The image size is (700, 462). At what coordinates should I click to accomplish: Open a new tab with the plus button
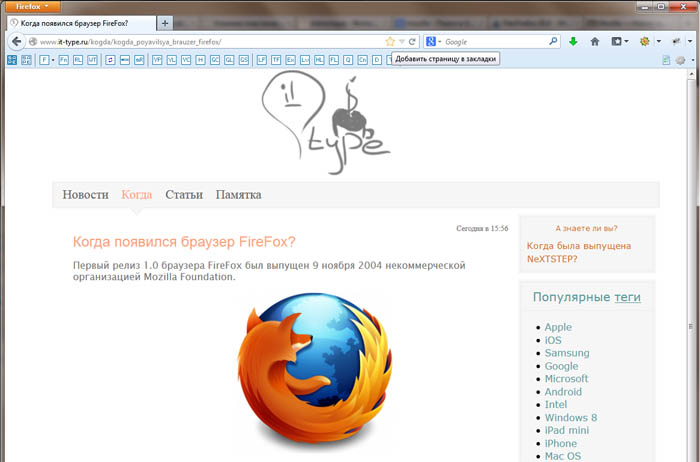click(165, 23)
